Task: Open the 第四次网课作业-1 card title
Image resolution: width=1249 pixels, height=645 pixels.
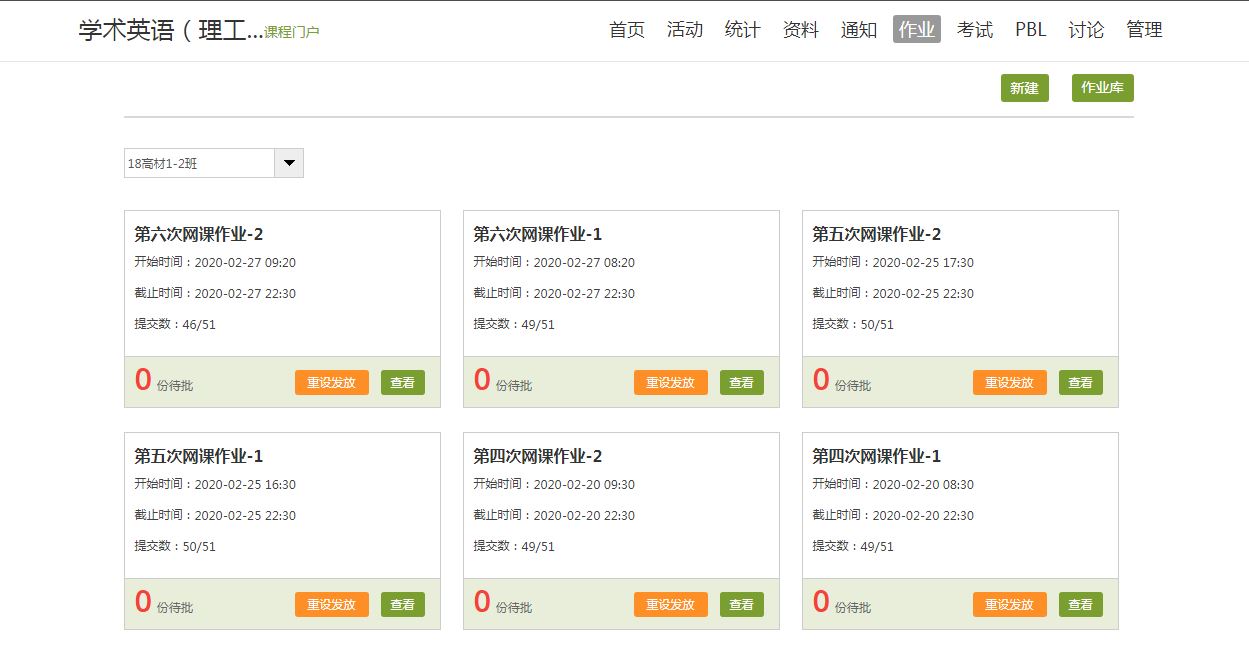Action: point(876,456)
